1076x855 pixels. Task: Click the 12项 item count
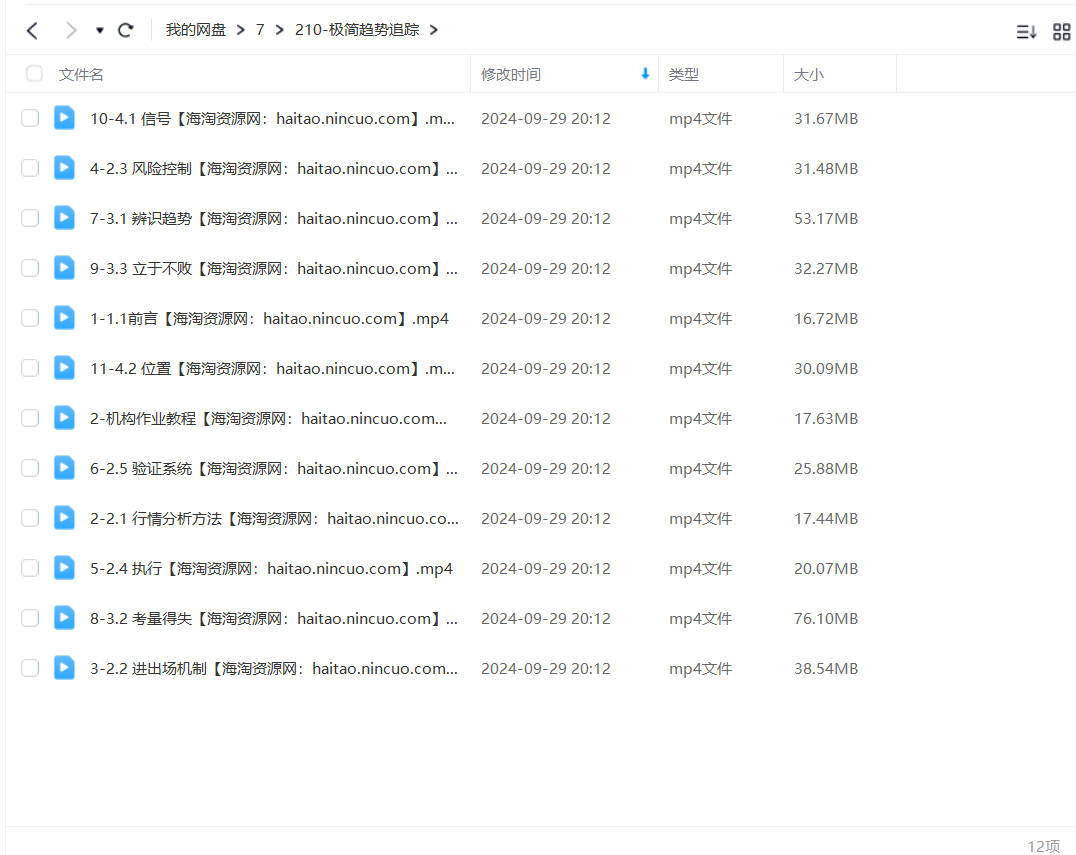[x=1043, y=845]
